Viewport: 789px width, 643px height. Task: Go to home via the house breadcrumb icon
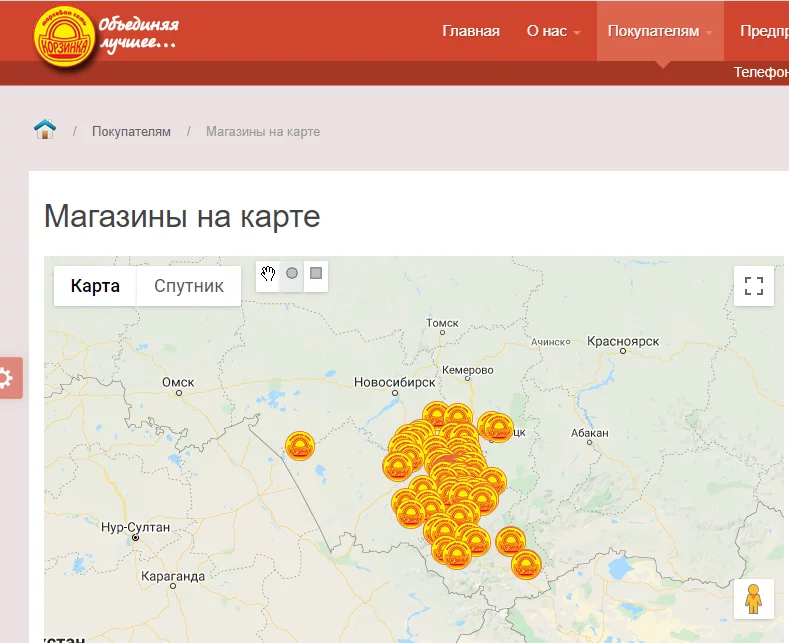45,130
